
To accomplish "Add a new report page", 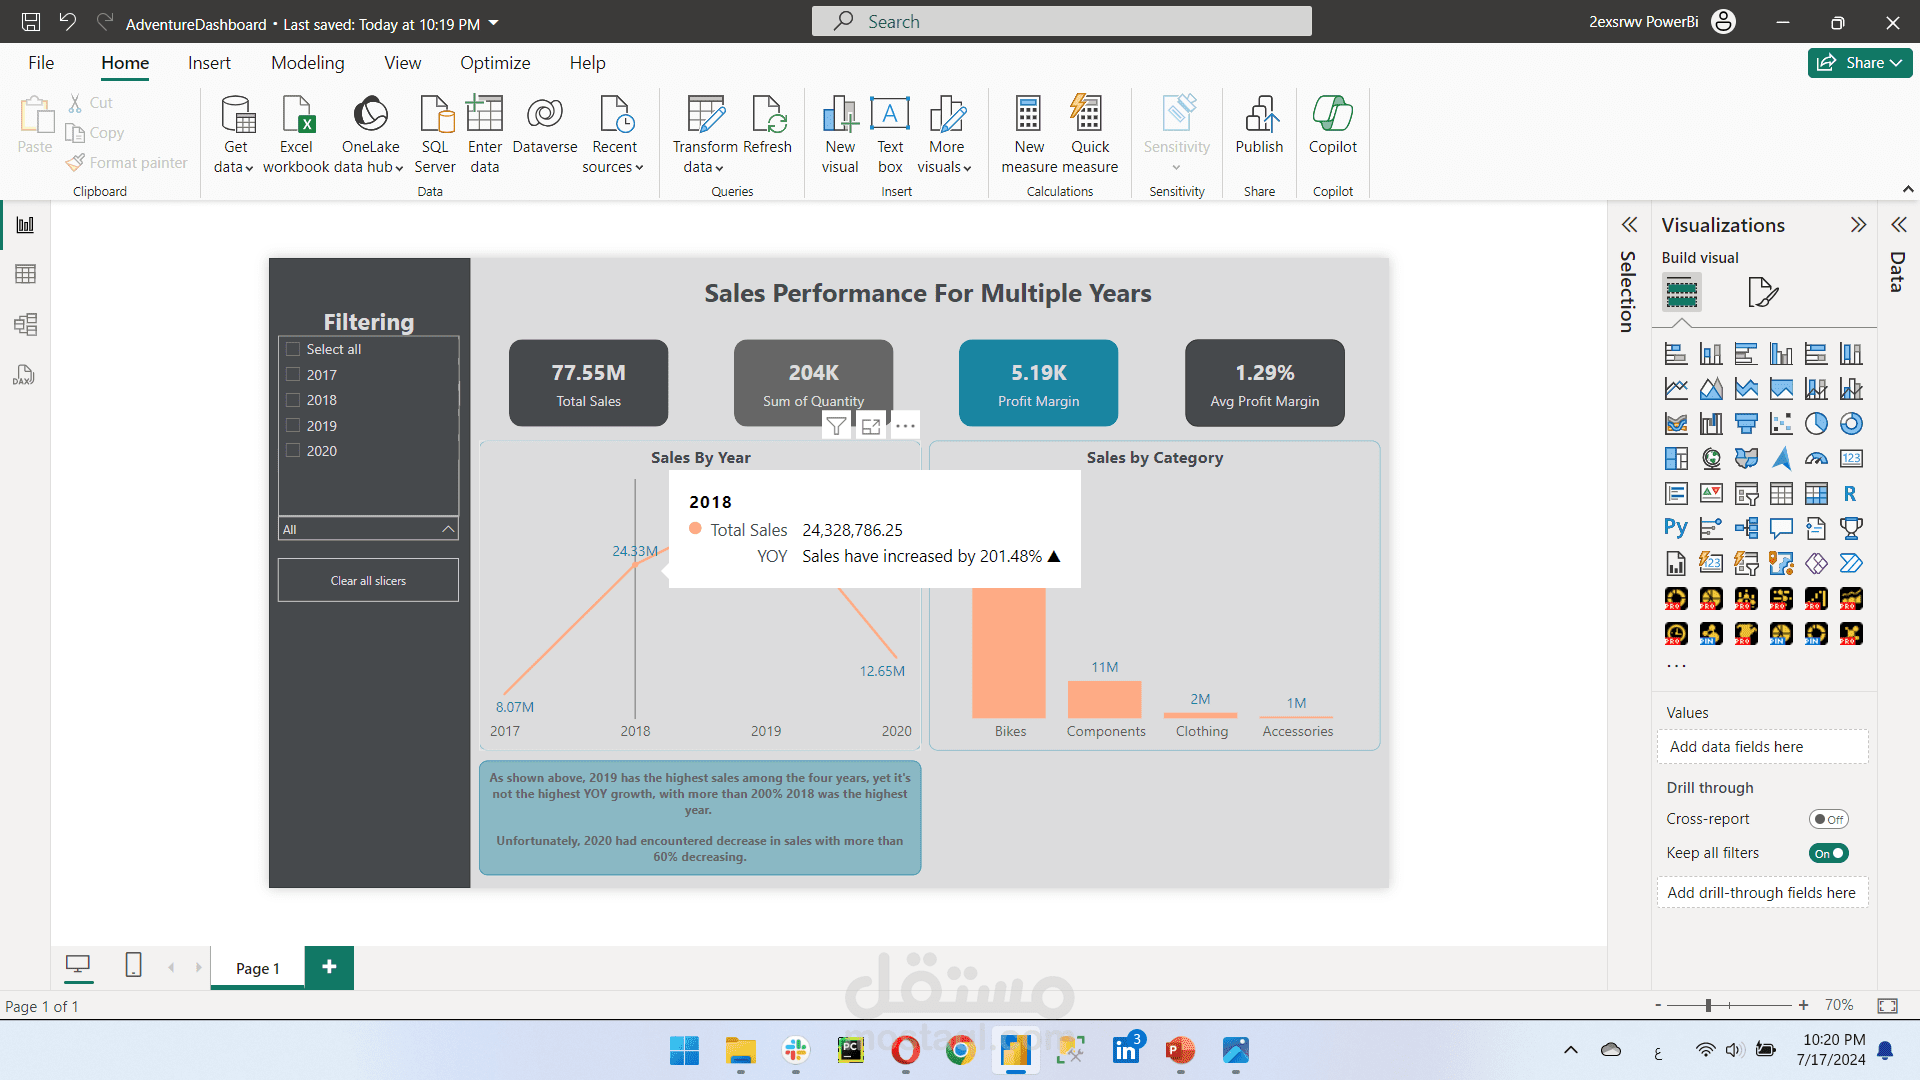I will coord(329,967).
